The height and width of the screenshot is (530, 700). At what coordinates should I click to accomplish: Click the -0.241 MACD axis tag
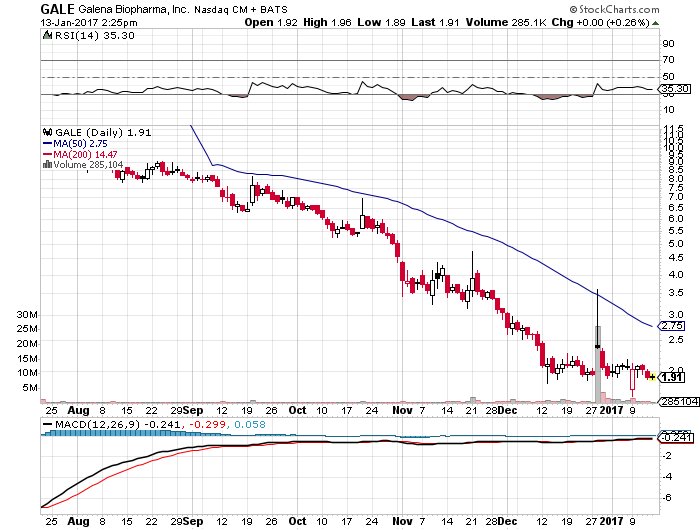tap(675, 438)
